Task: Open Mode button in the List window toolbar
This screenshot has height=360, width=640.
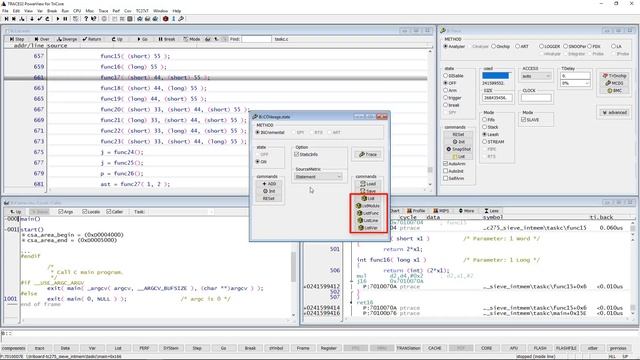Action: coord(191,39)
